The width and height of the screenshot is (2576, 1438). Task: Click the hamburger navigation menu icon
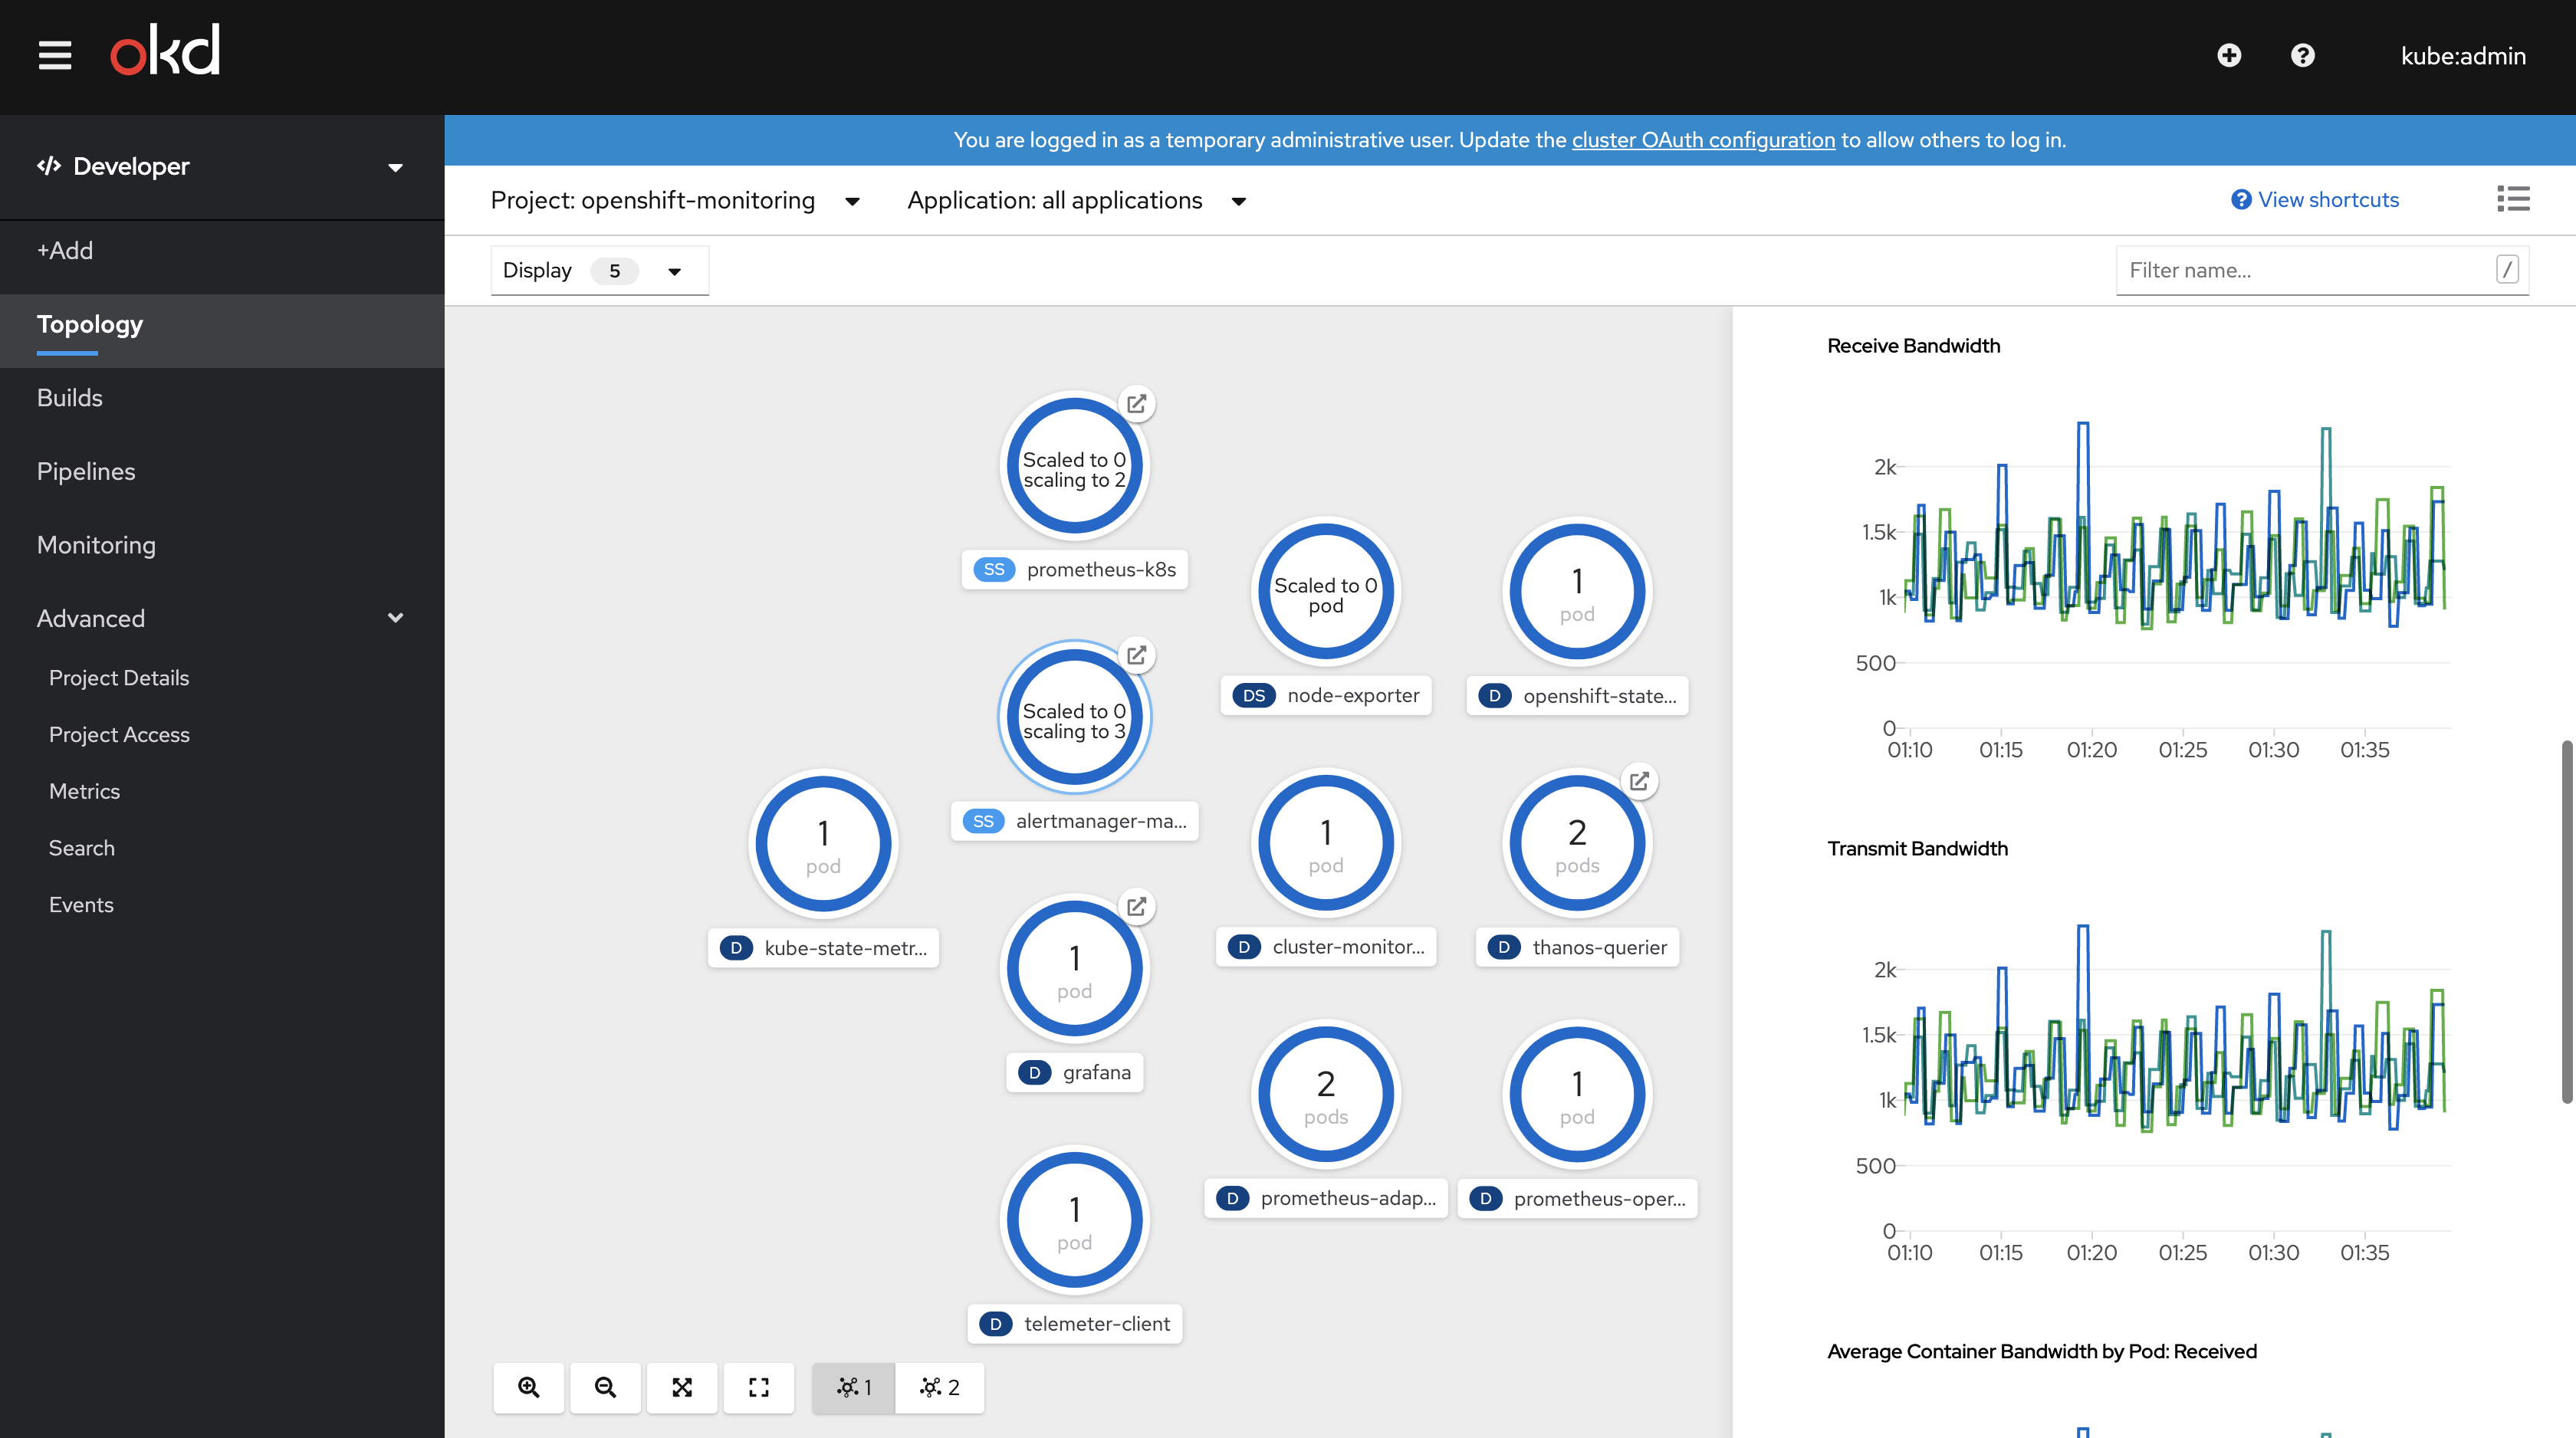[x=55, y=55]
